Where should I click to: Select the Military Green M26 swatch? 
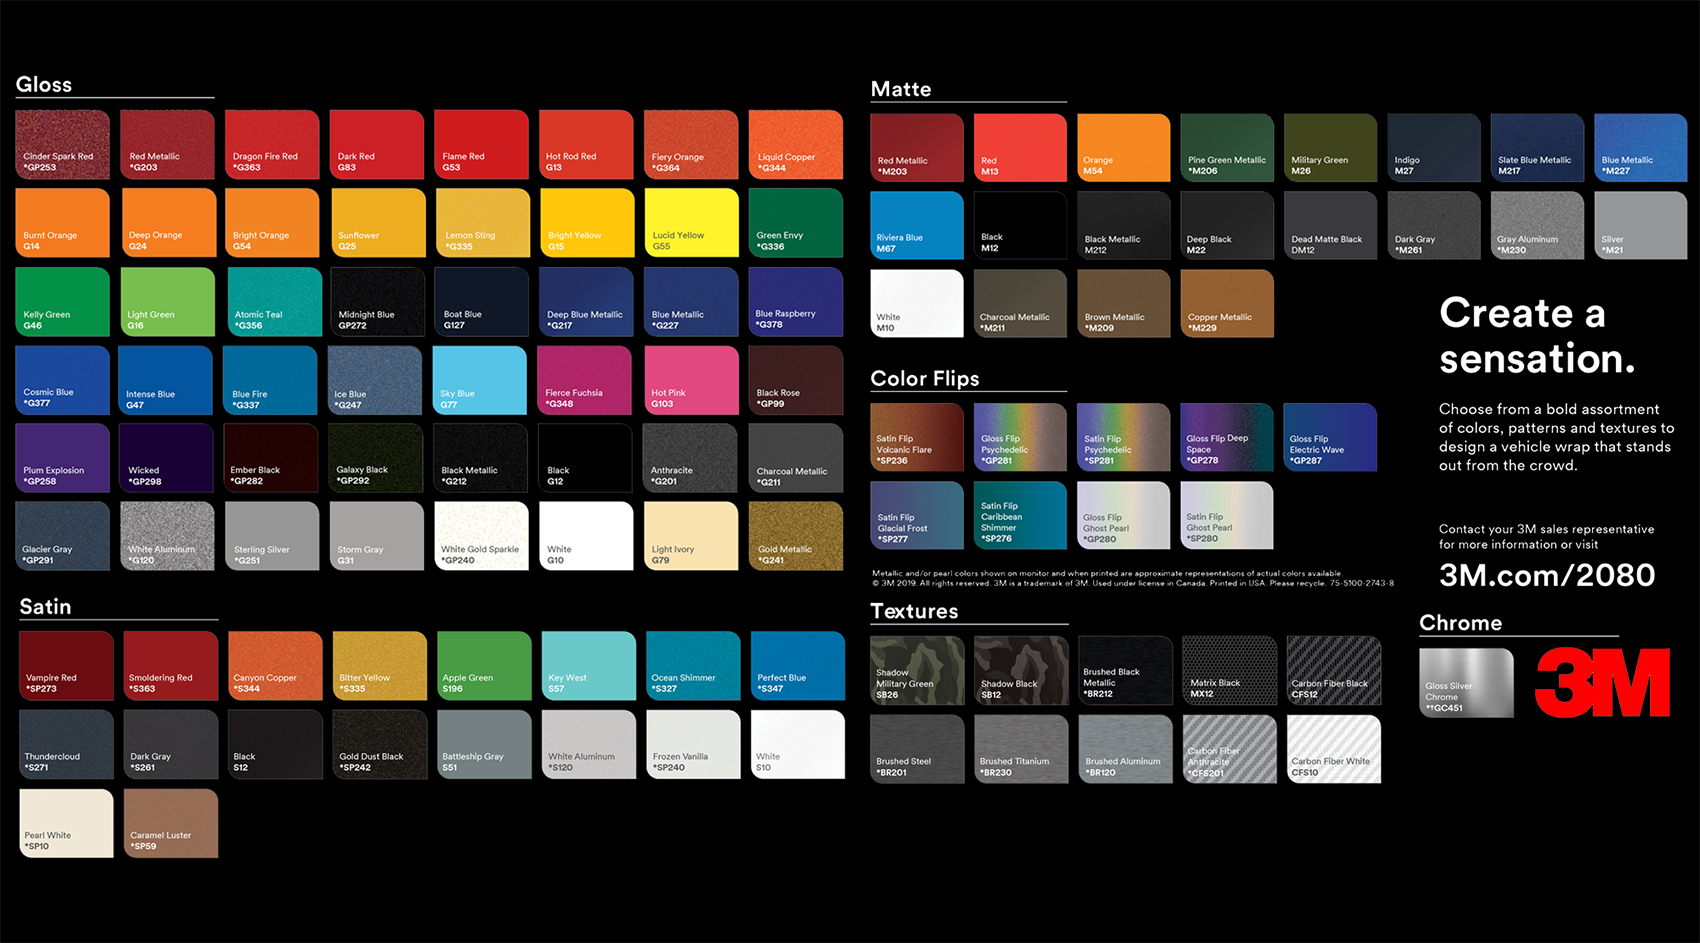coord(1331,147)
